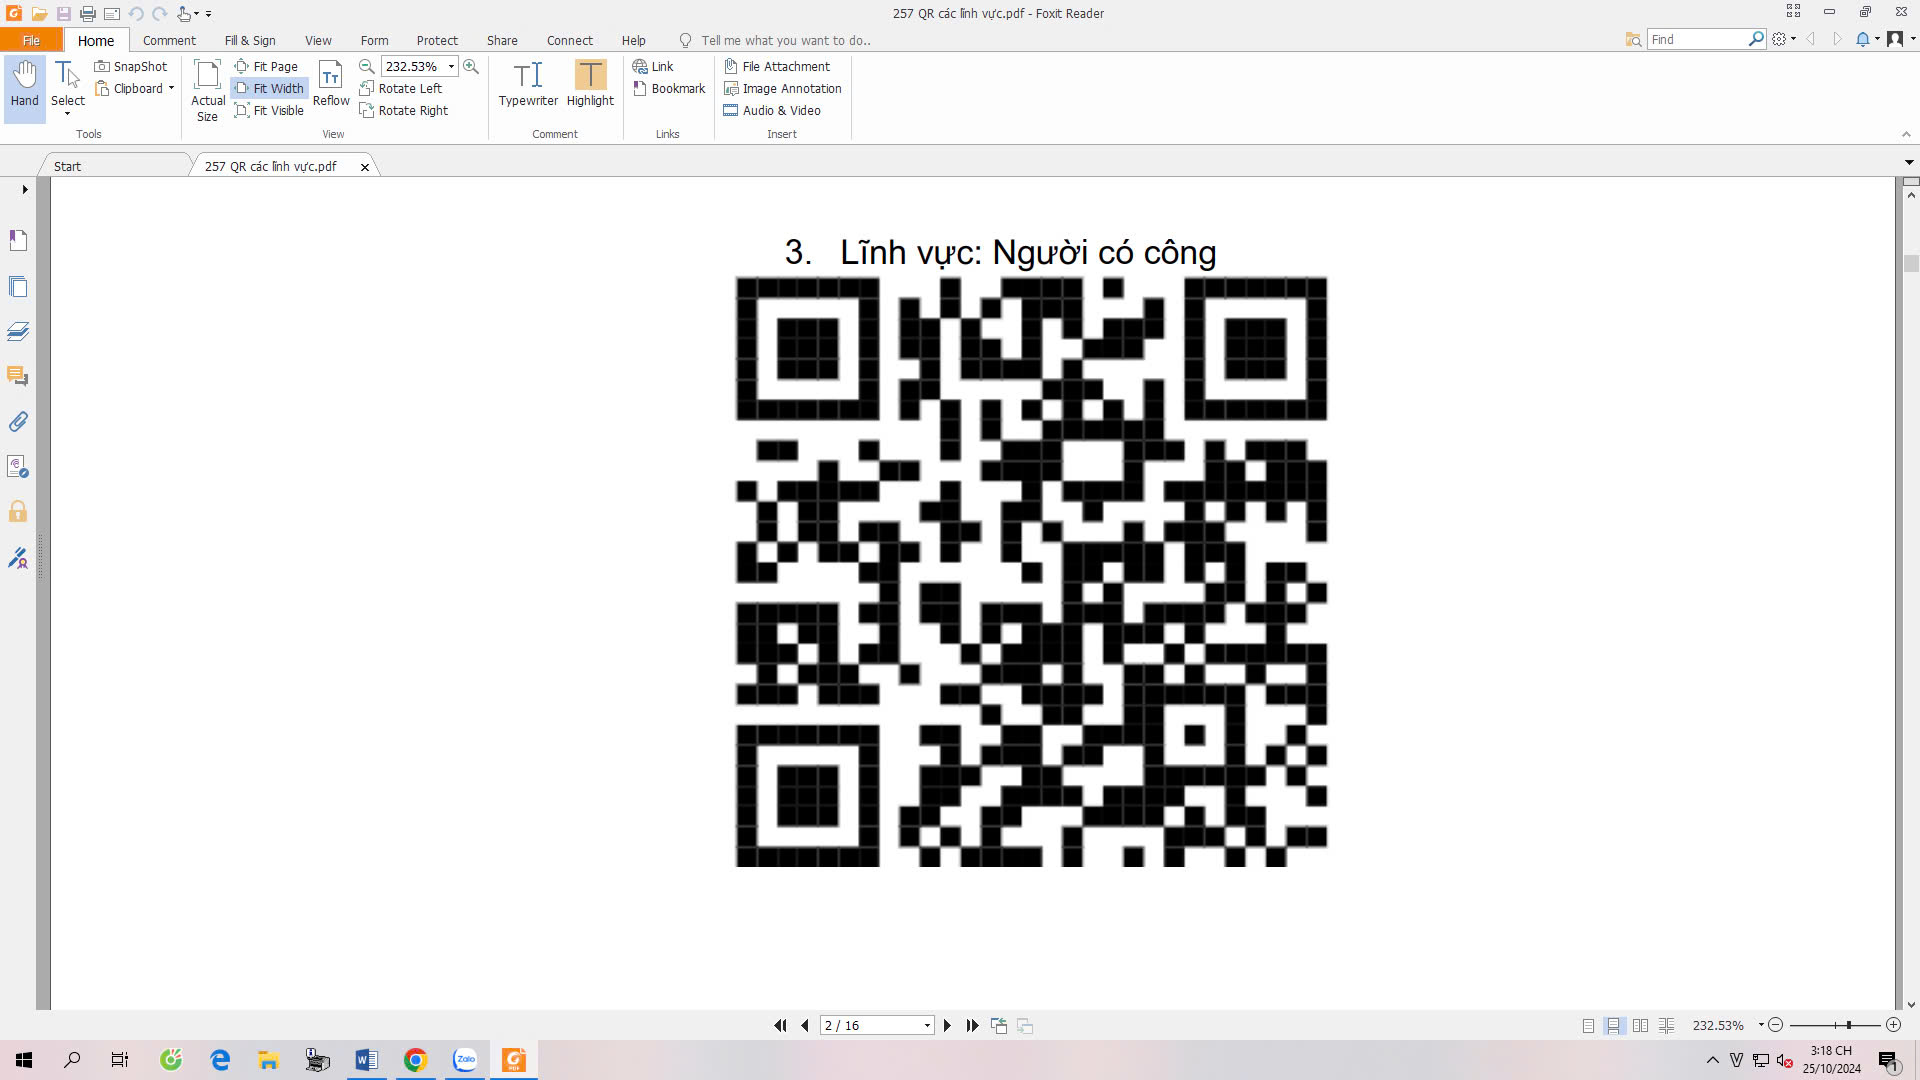The width and height of the screenshot is (1920, 1080).
Task: Take a SnapShot of the page
Action: (131, 66)
